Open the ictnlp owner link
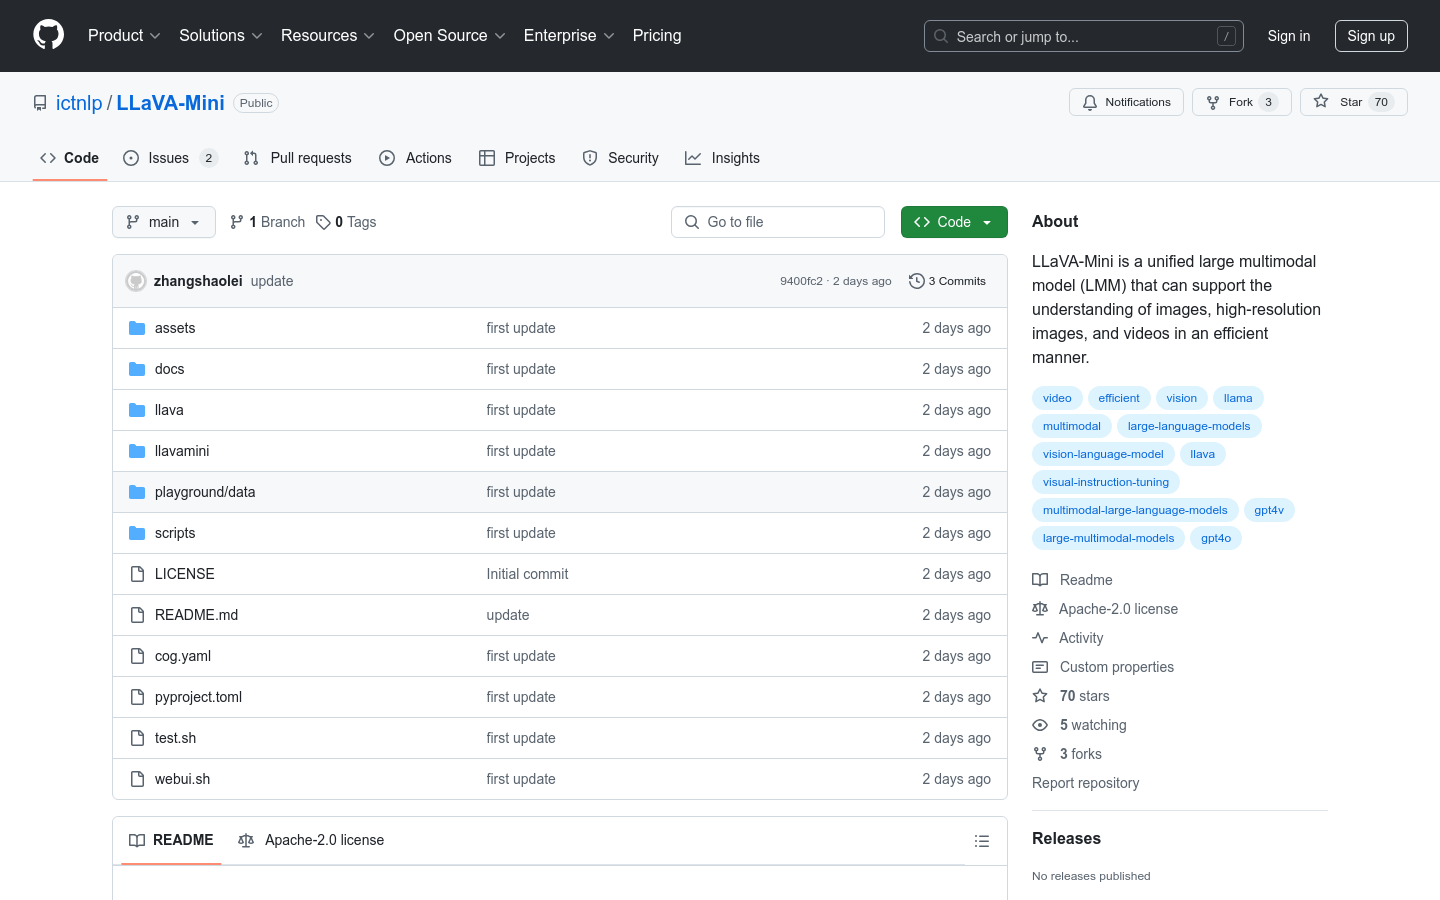Viewport: 1440px width, 900px height. tap(79, 103)
